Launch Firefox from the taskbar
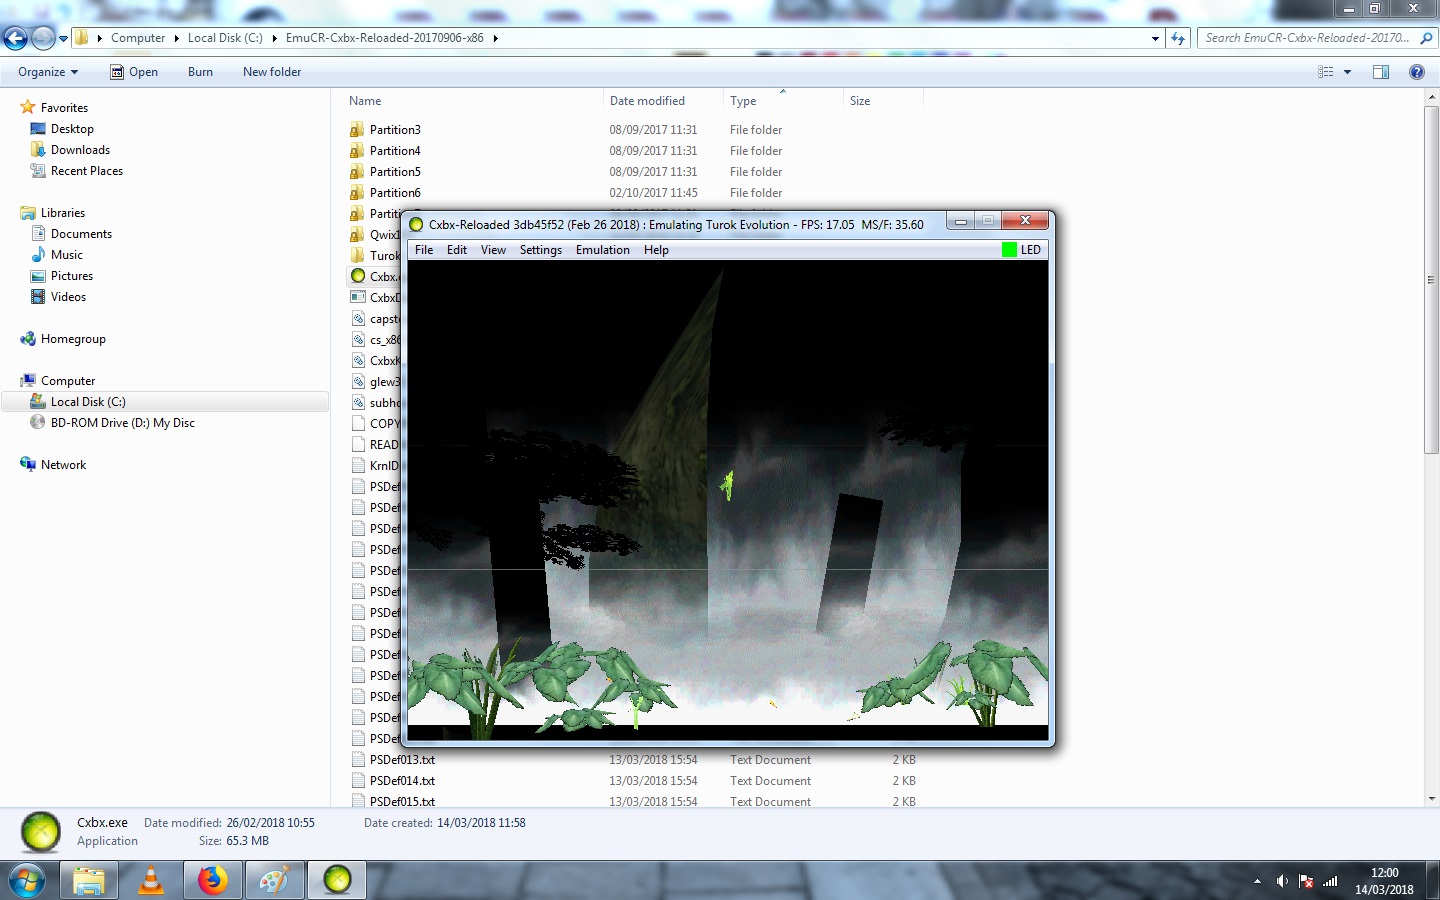Image resolution: width=1440 pixels, height=900 pixels. tap(213, 881)
